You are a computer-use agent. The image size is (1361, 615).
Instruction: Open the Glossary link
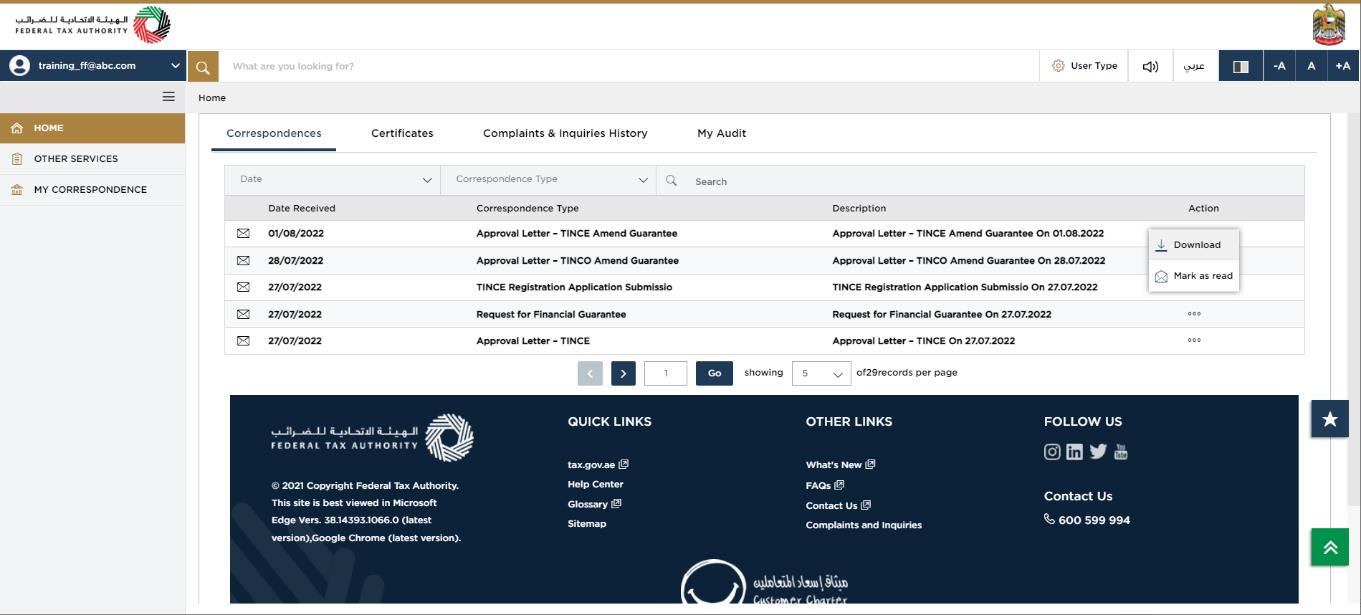[x=594, y=504]
